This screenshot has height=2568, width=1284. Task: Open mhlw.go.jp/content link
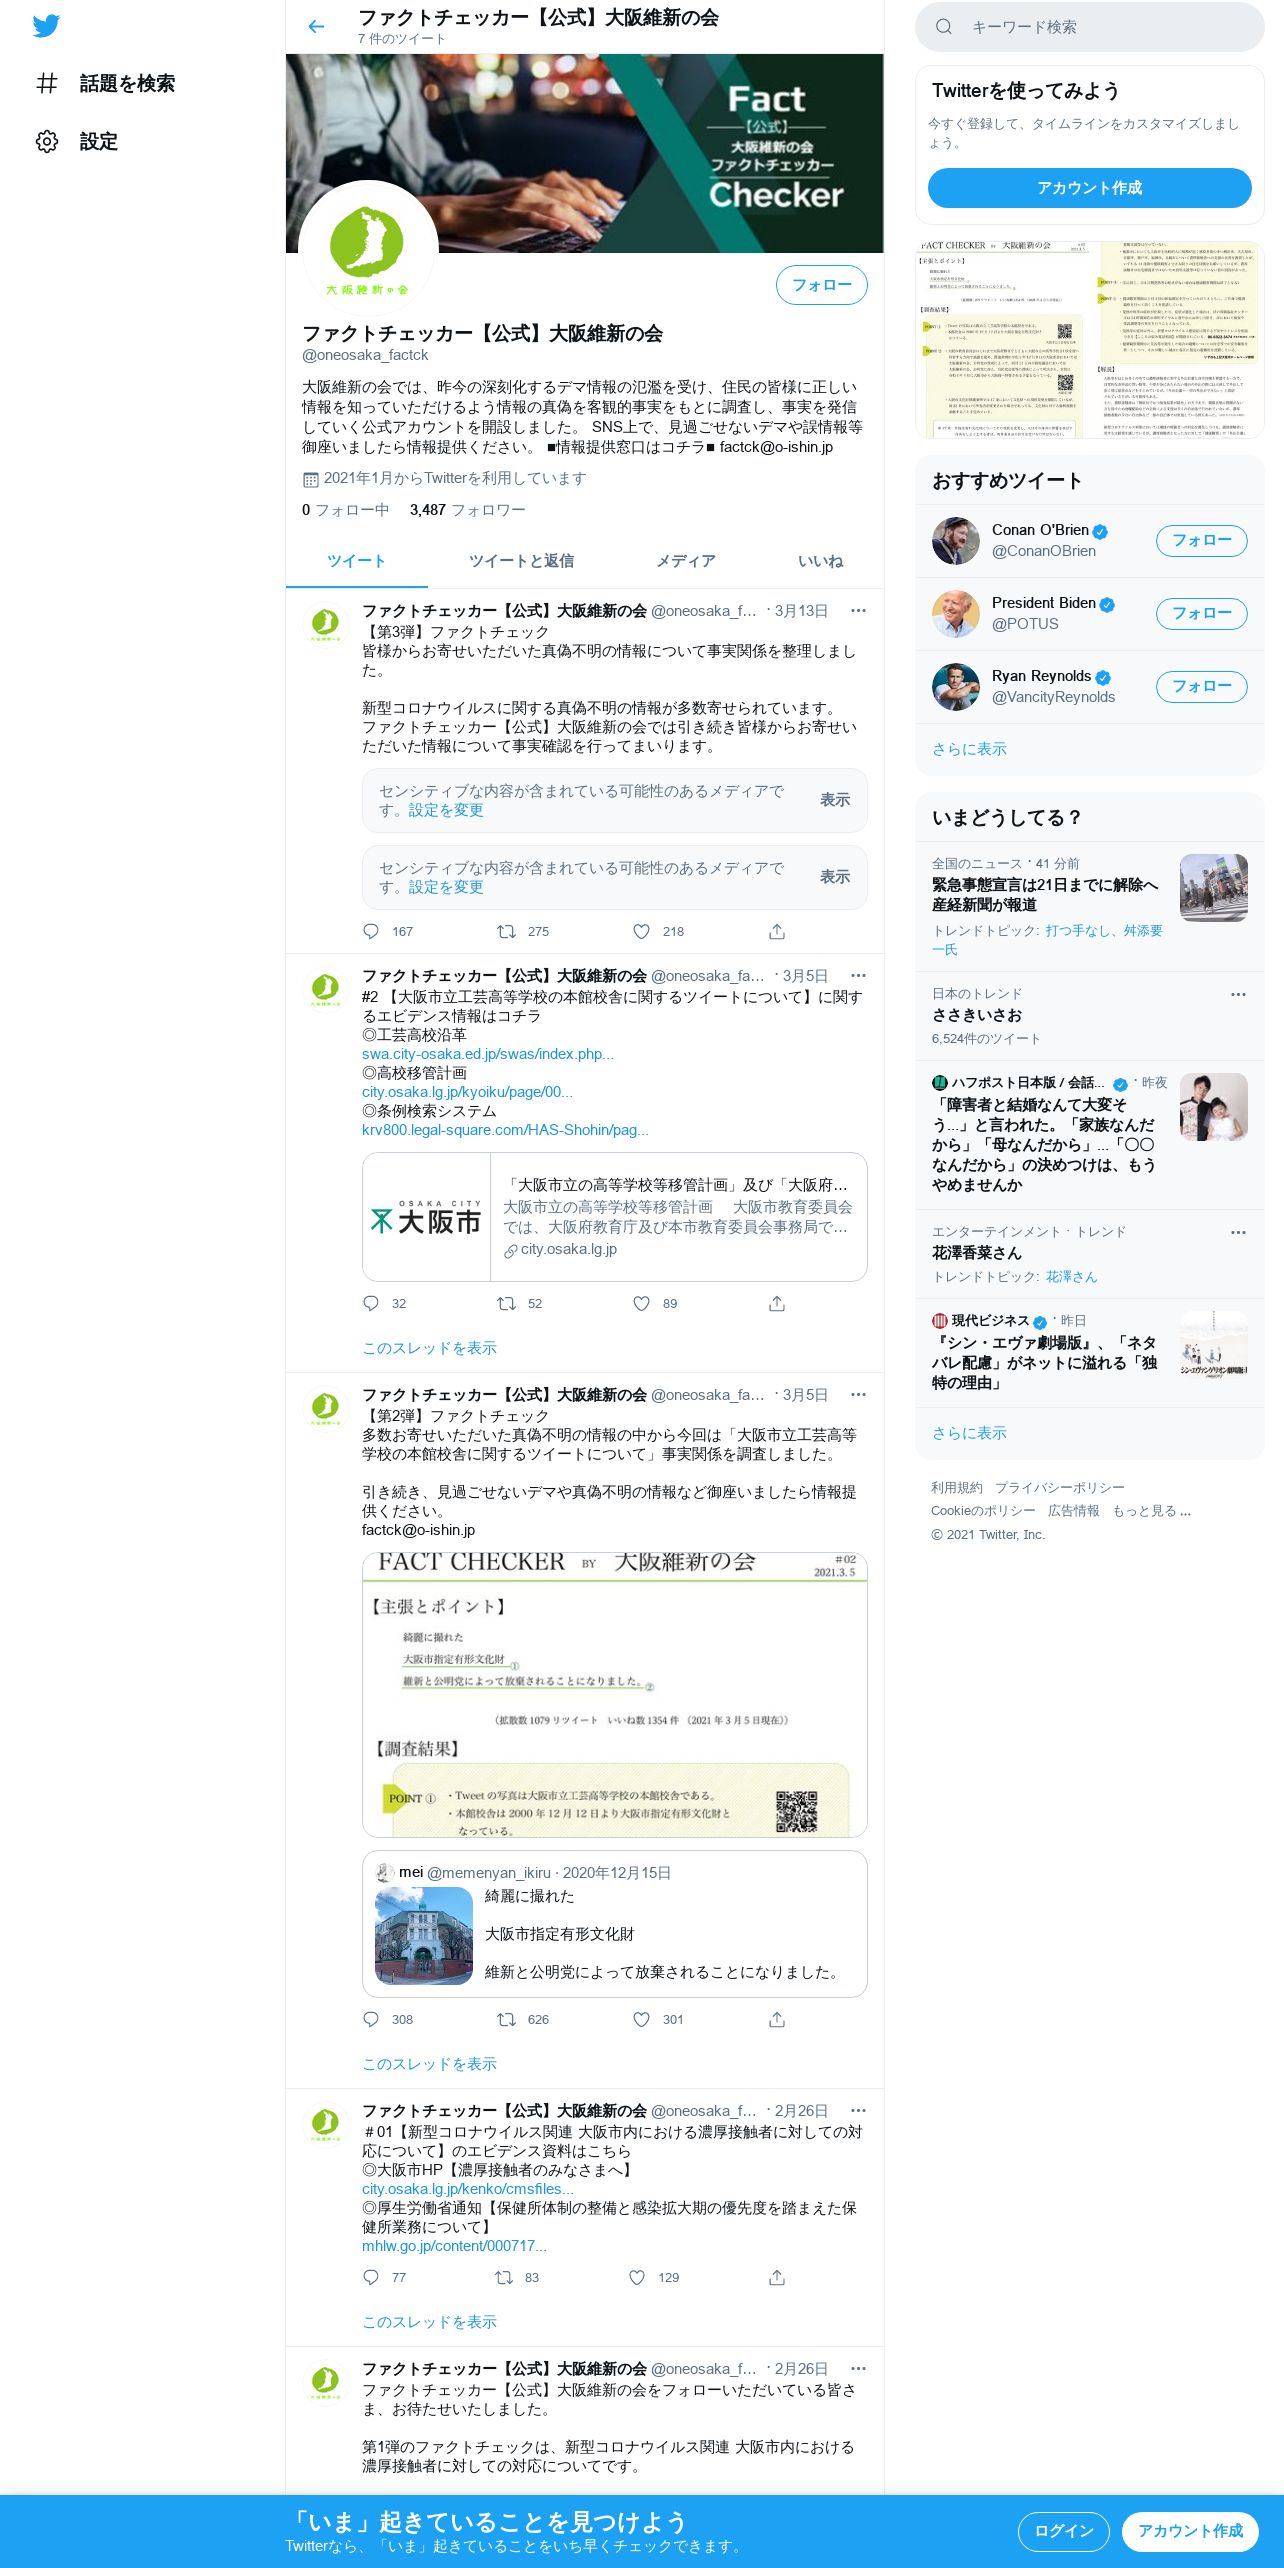[454, 2246]
